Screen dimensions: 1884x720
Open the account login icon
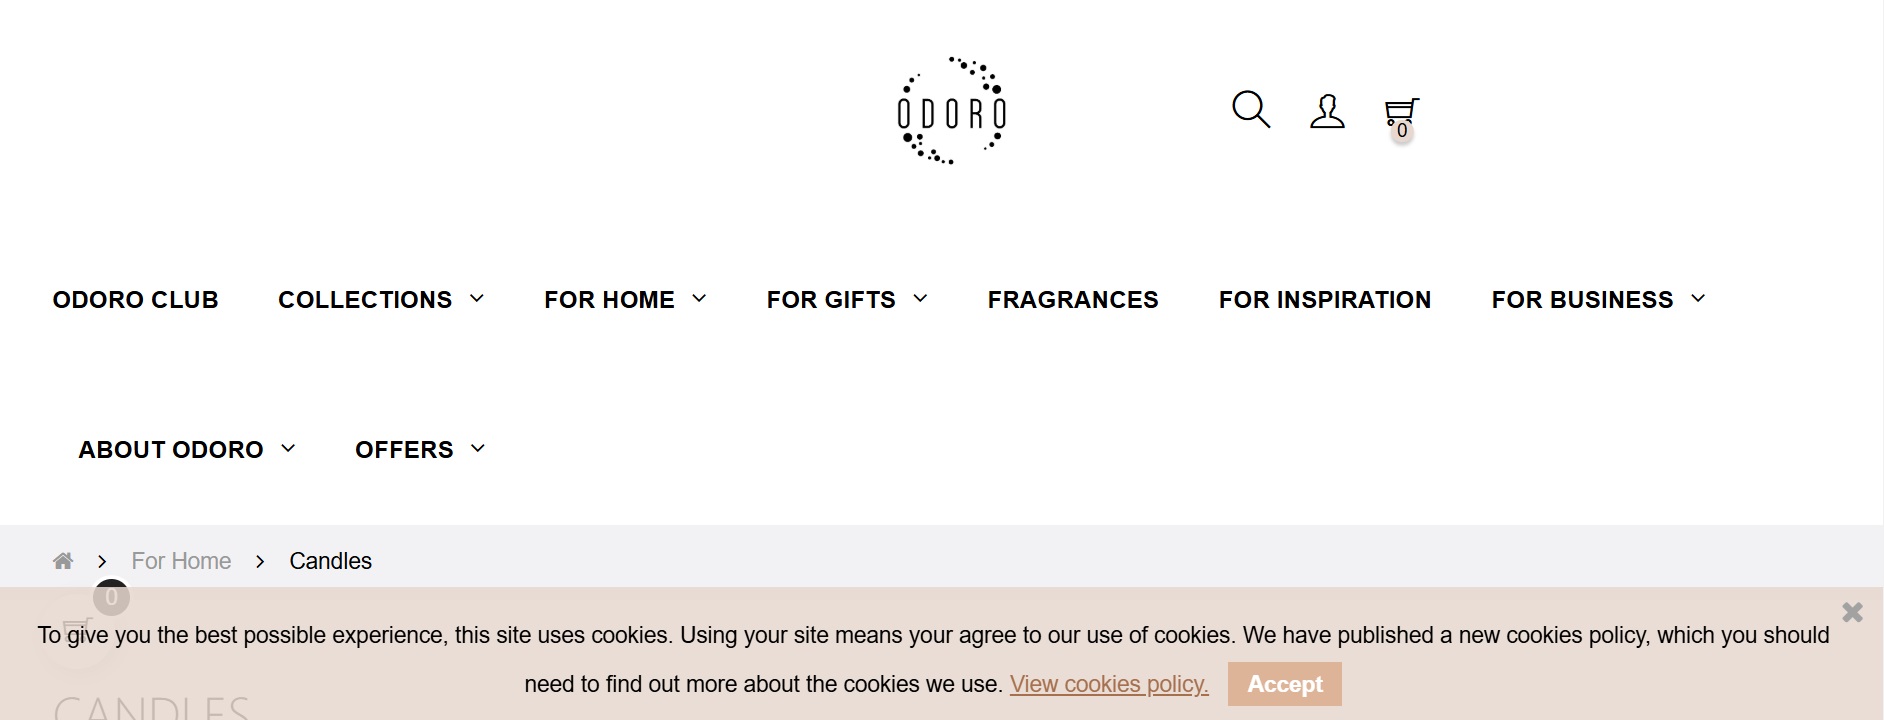[x=1326, y=112]
